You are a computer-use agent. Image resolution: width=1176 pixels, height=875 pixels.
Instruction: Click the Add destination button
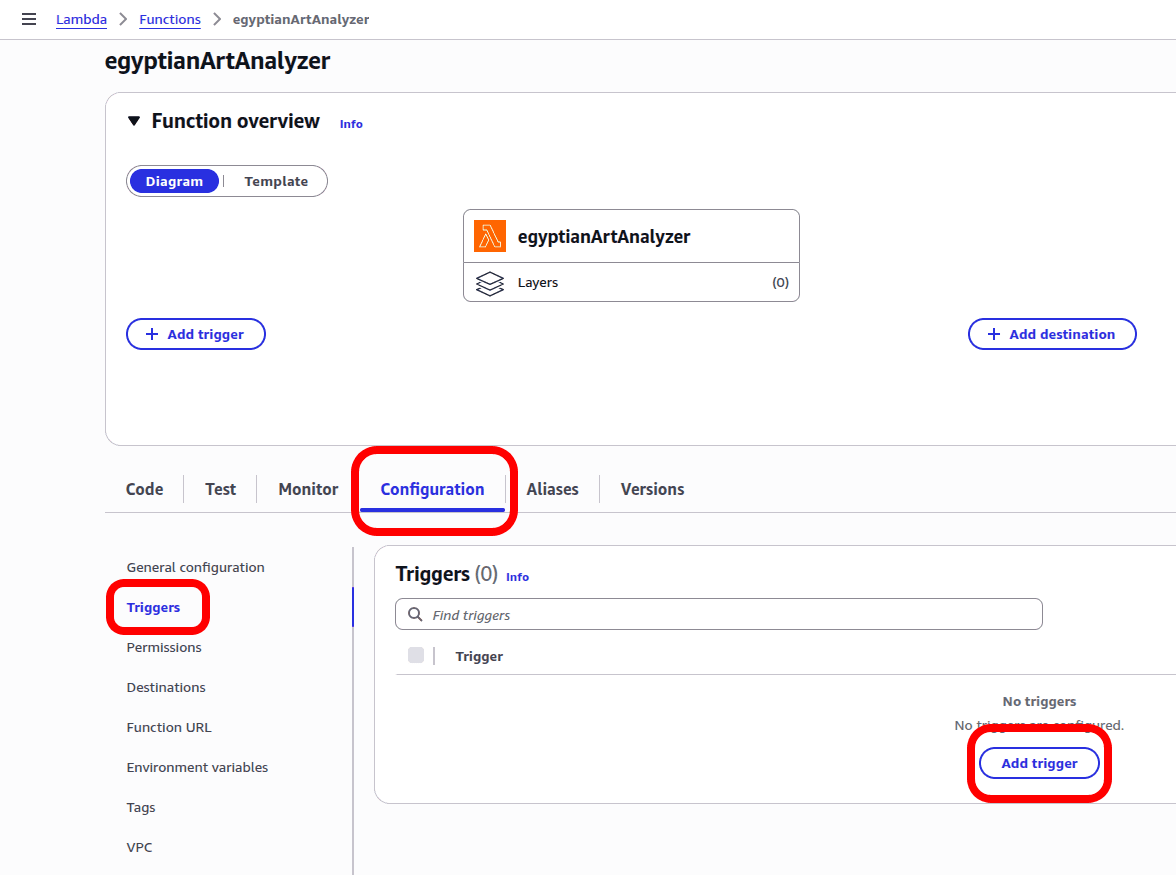(x=1051, y=334)
